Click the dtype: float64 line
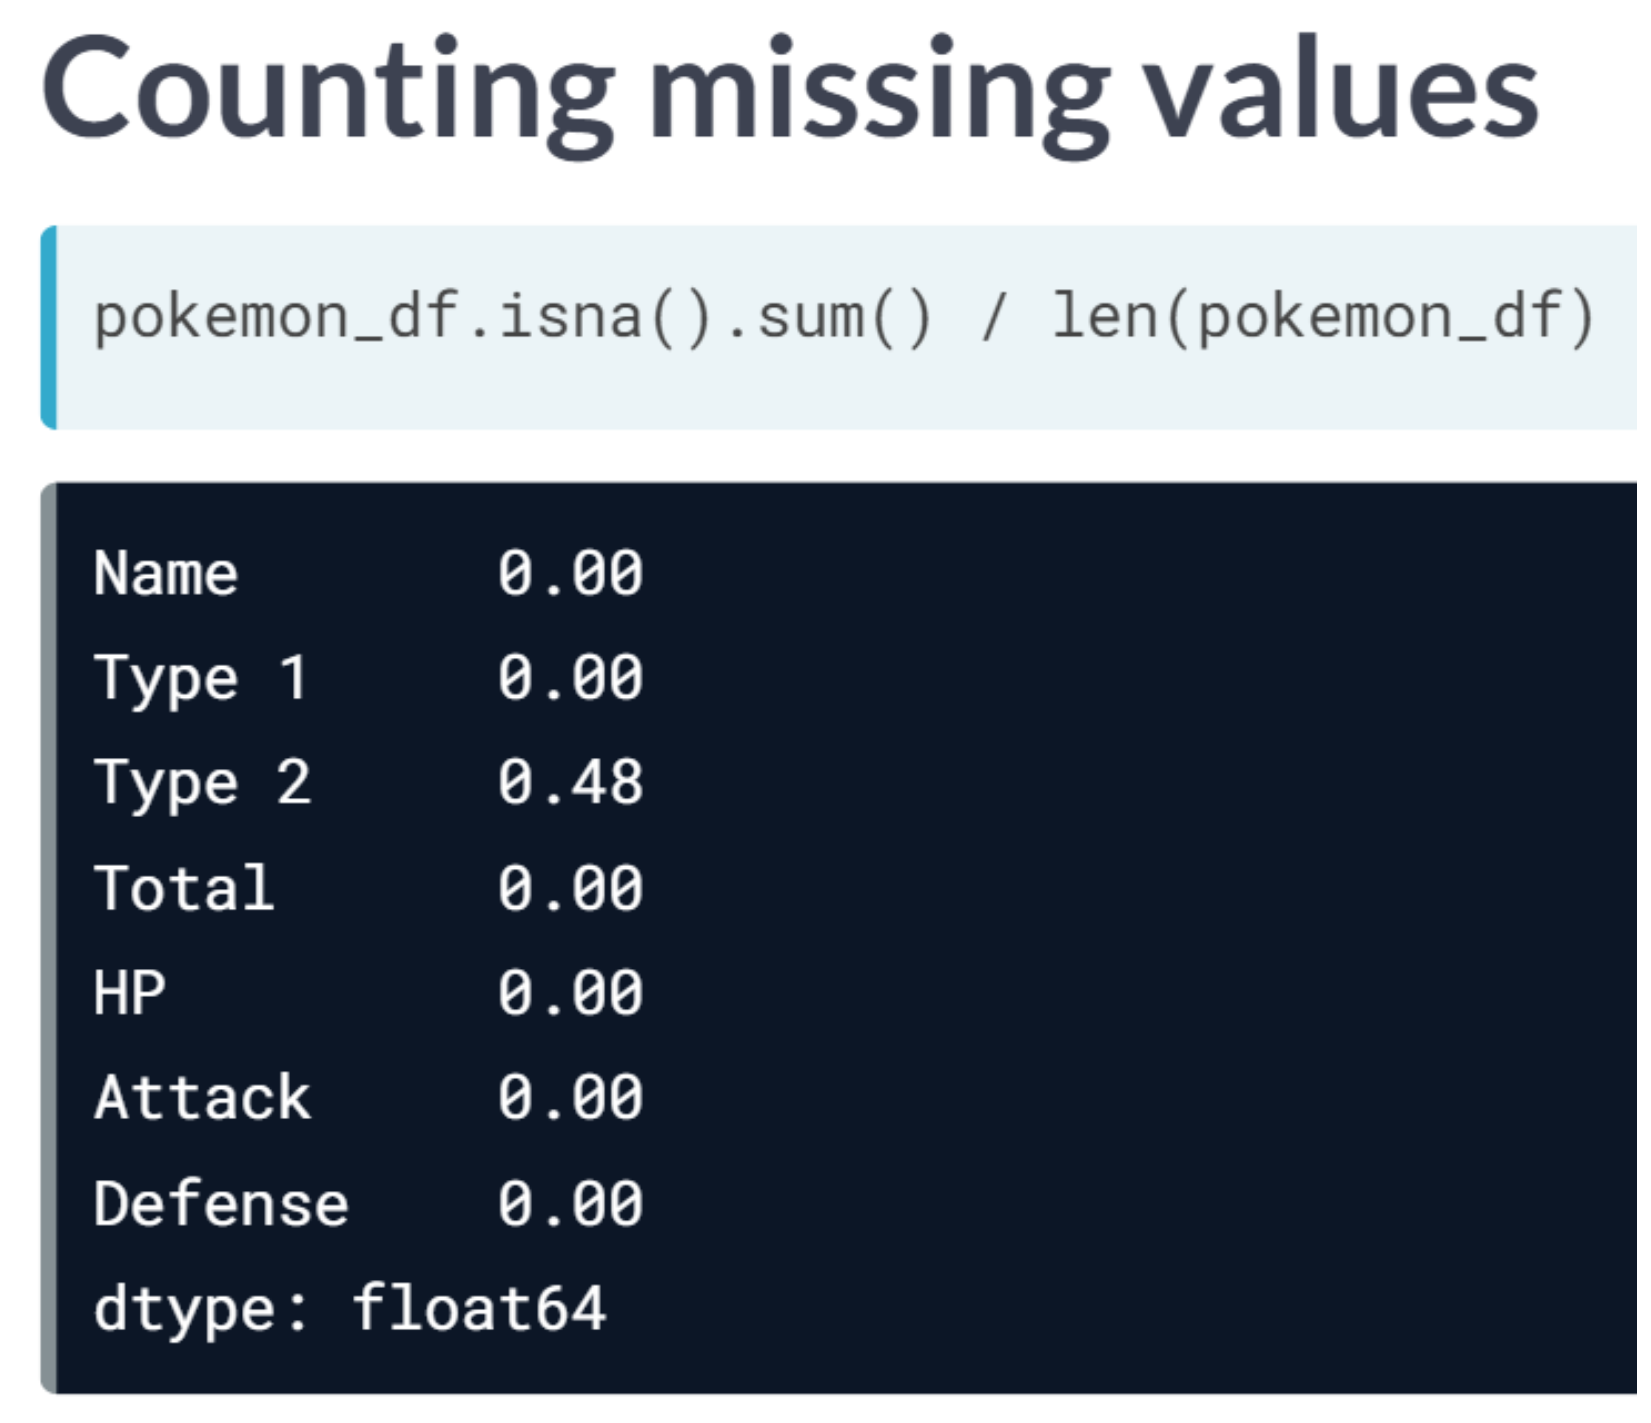This screenshot has width=1651, height=1423. click(x=349, y=1308)
